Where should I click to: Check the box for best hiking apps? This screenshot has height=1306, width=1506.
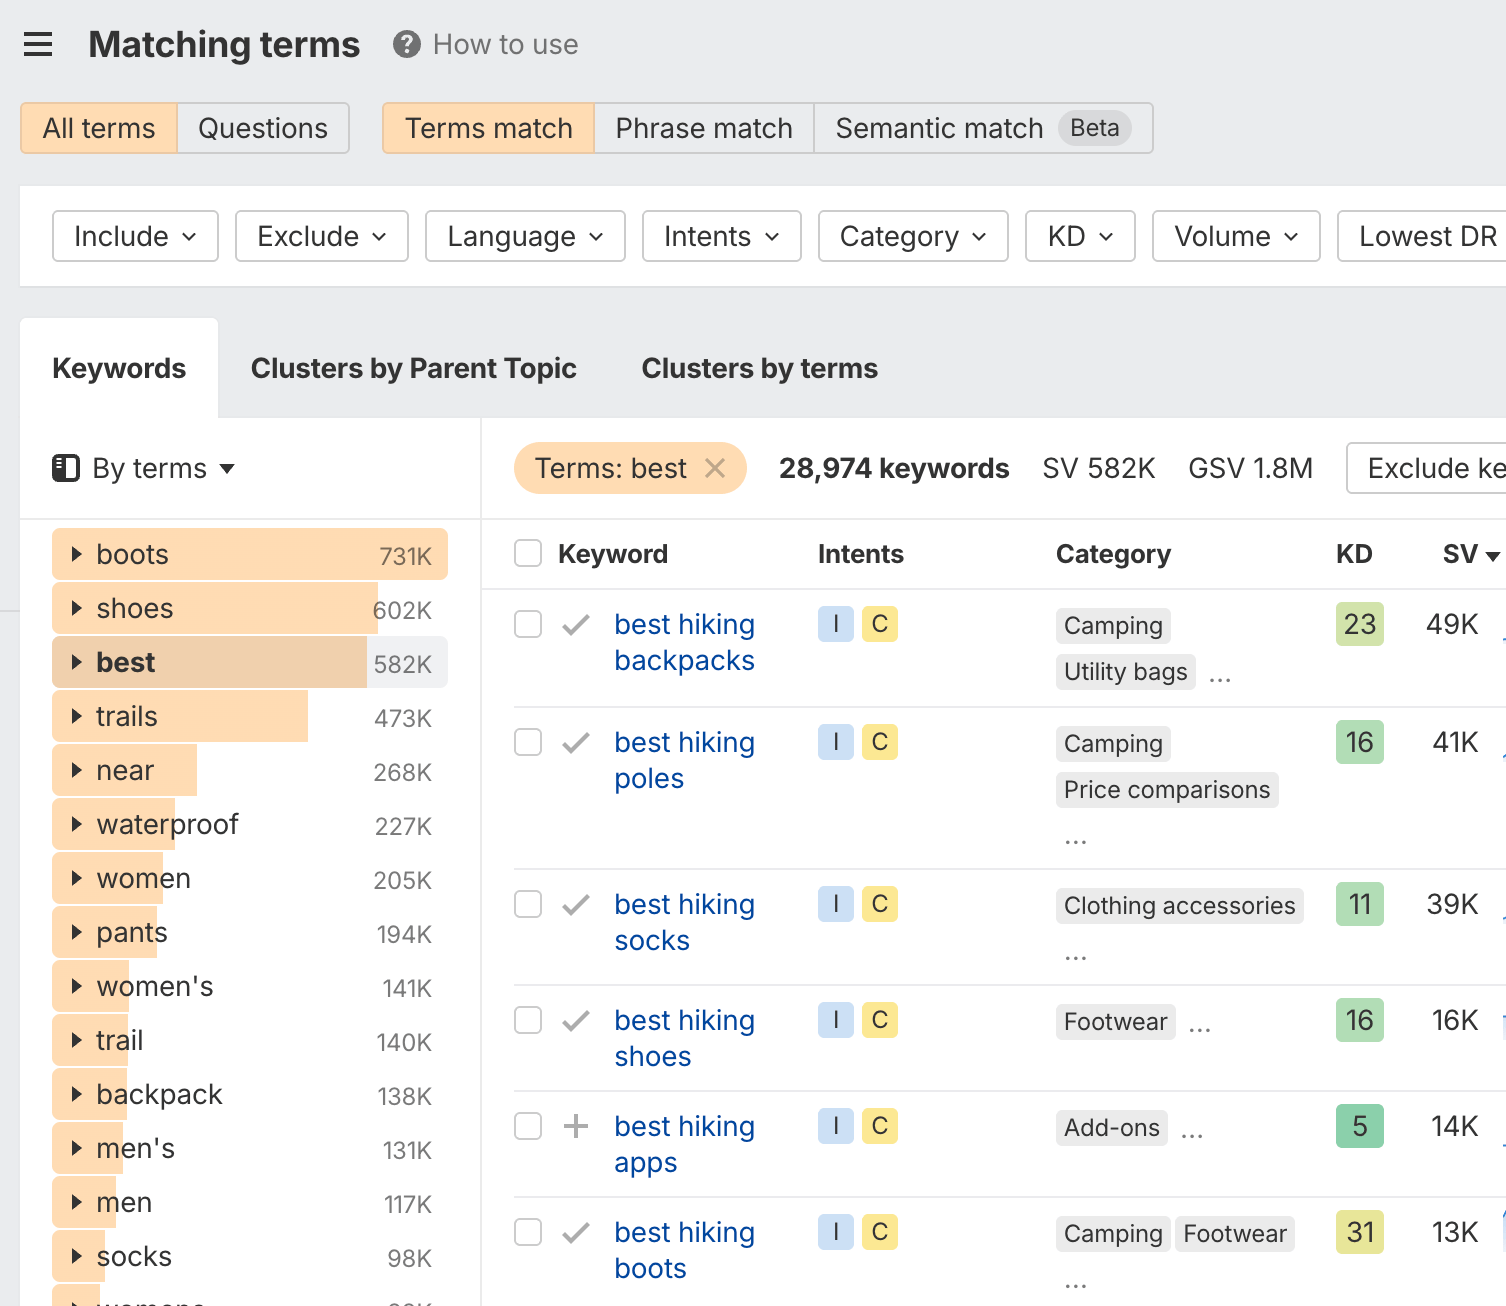pyautogui.click(x=528, y=1126)
